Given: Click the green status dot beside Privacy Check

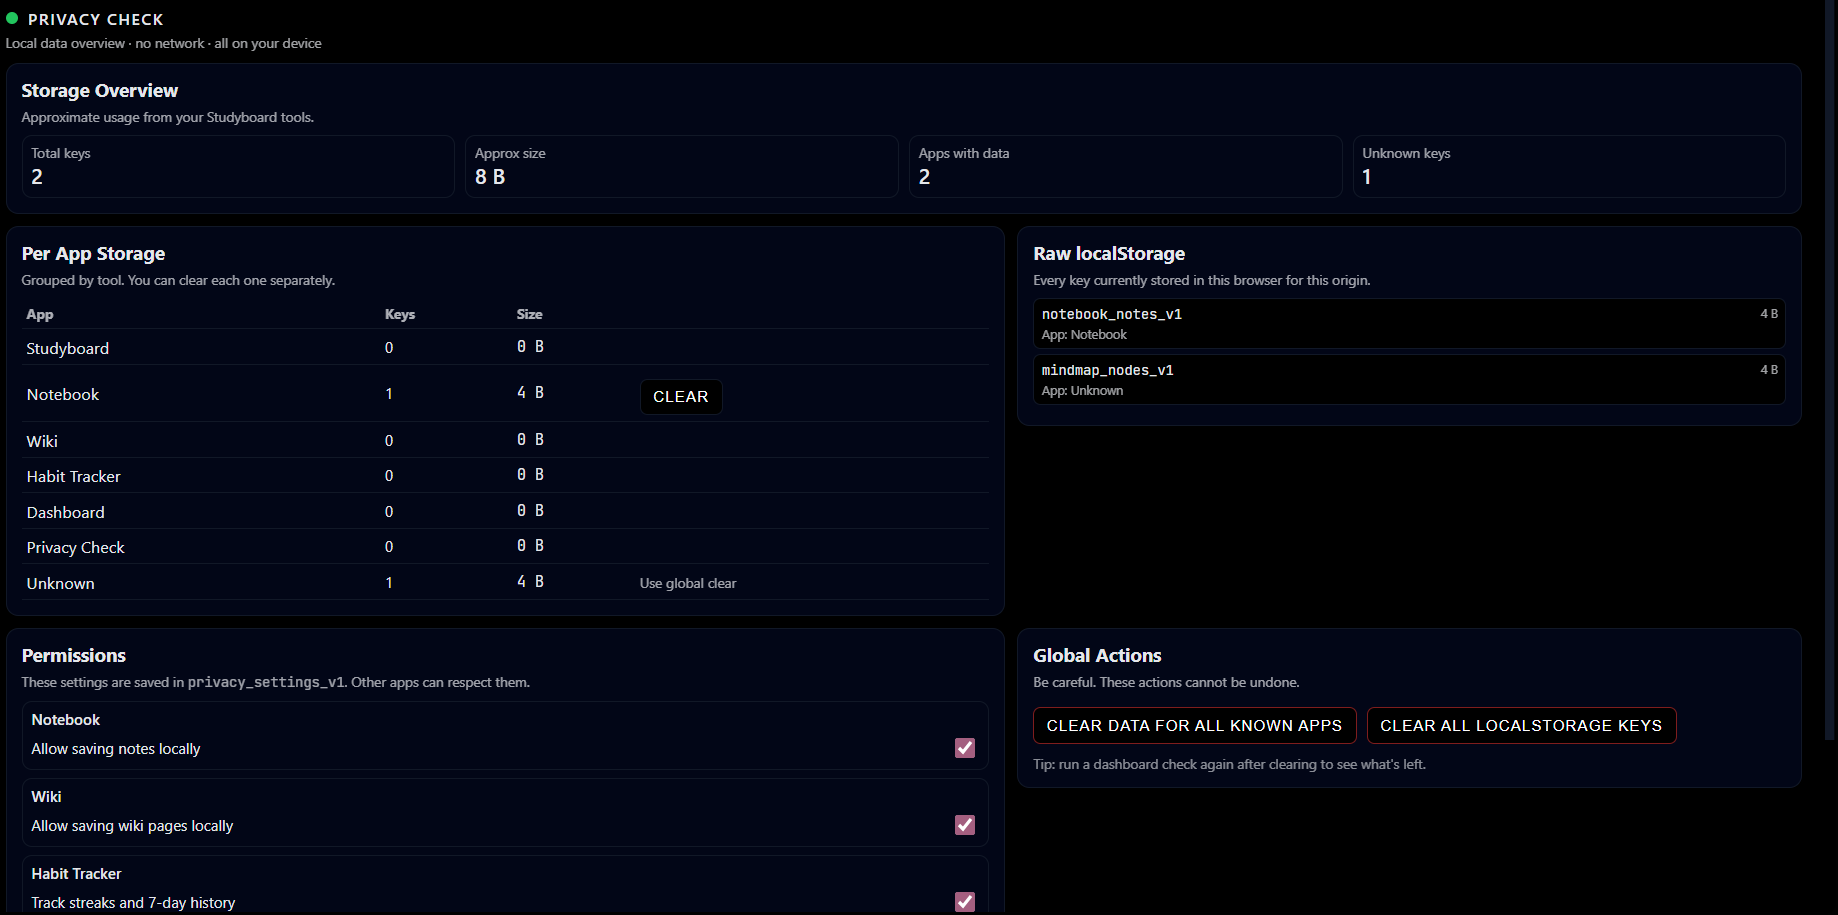Looking at the screenshot, I should [12, 18].
